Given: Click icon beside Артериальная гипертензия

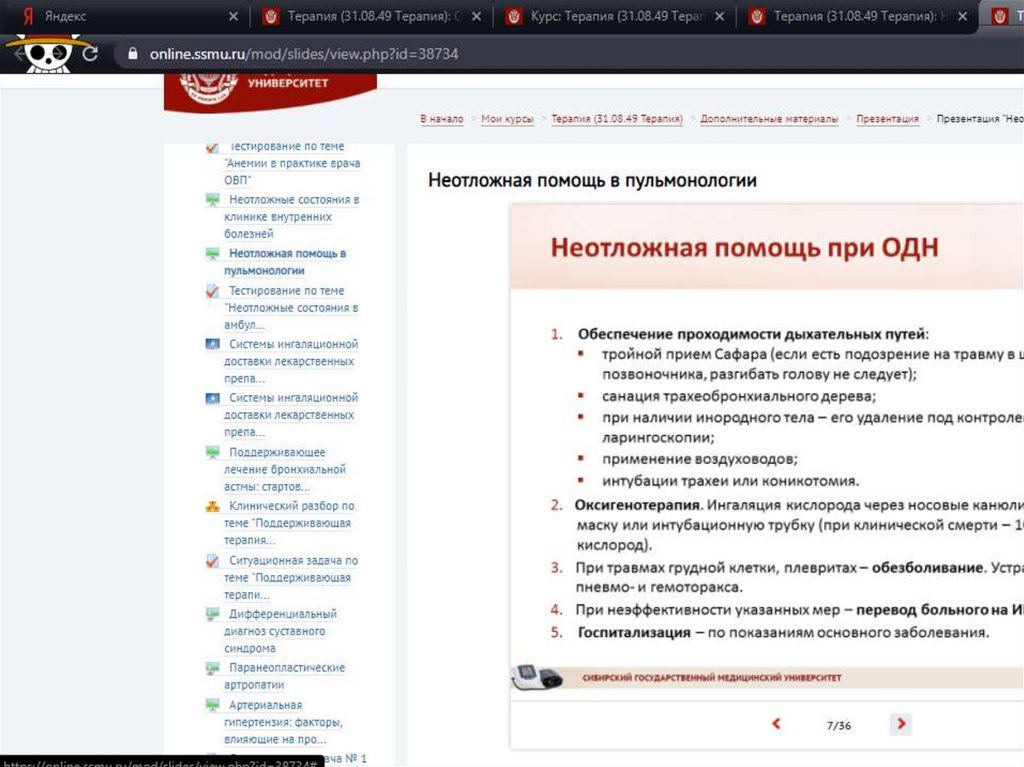Looking at the screenshot, I should click(x=212, y=706).
